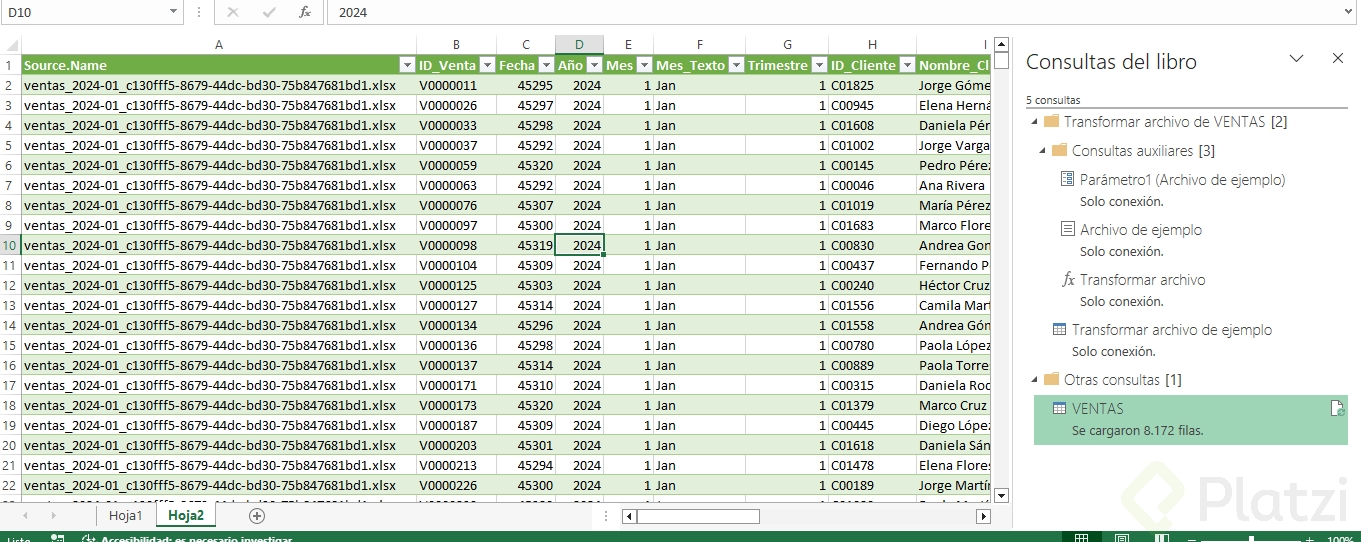Select column A header
Viewport: 1361px width, 542px height.
pyautogui.click(x=219, y=45)
